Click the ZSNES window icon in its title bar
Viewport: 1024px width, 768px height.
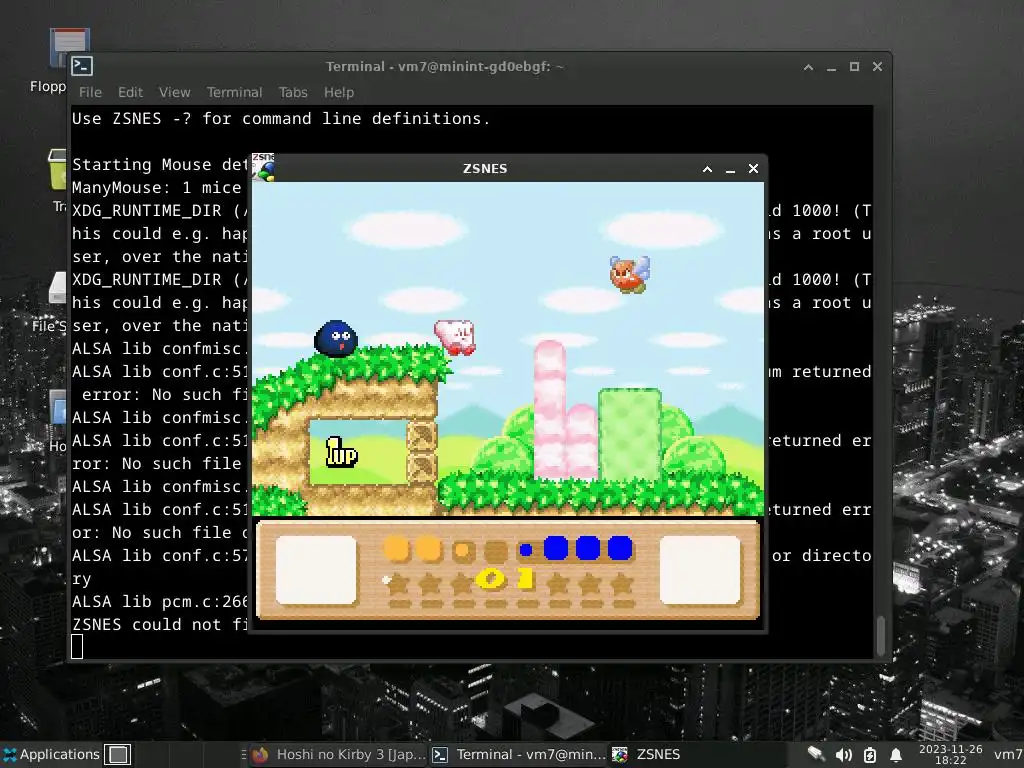tap(263, 168)
